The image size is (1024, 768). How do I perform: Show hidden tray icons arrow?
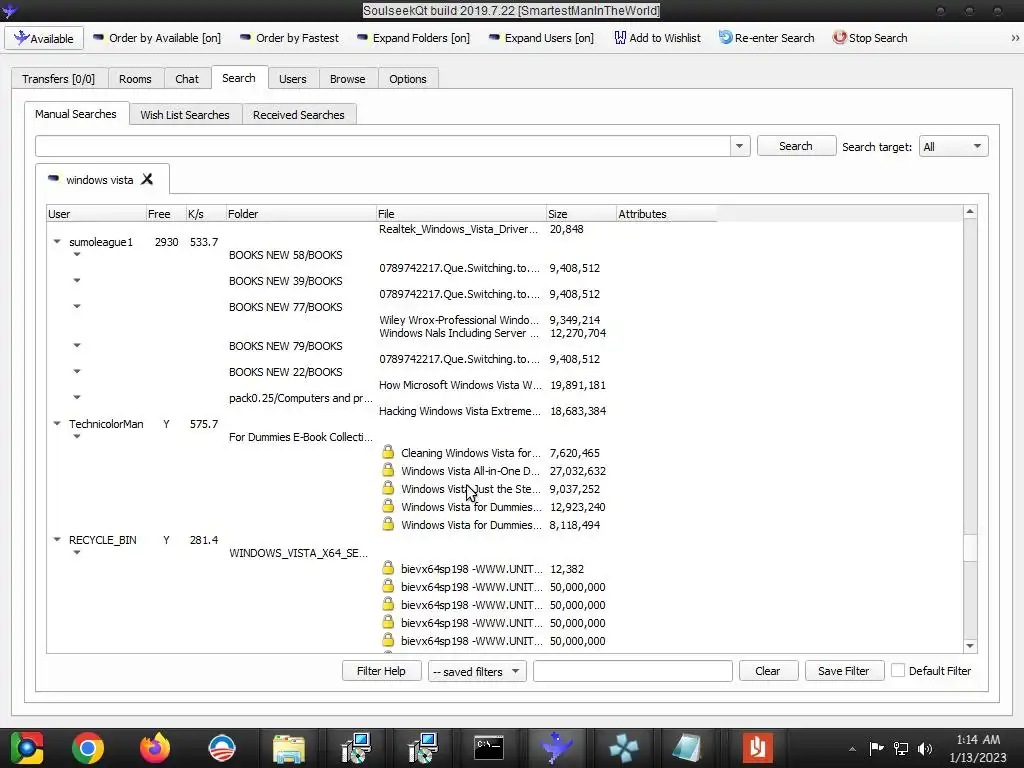coord(852,749)
